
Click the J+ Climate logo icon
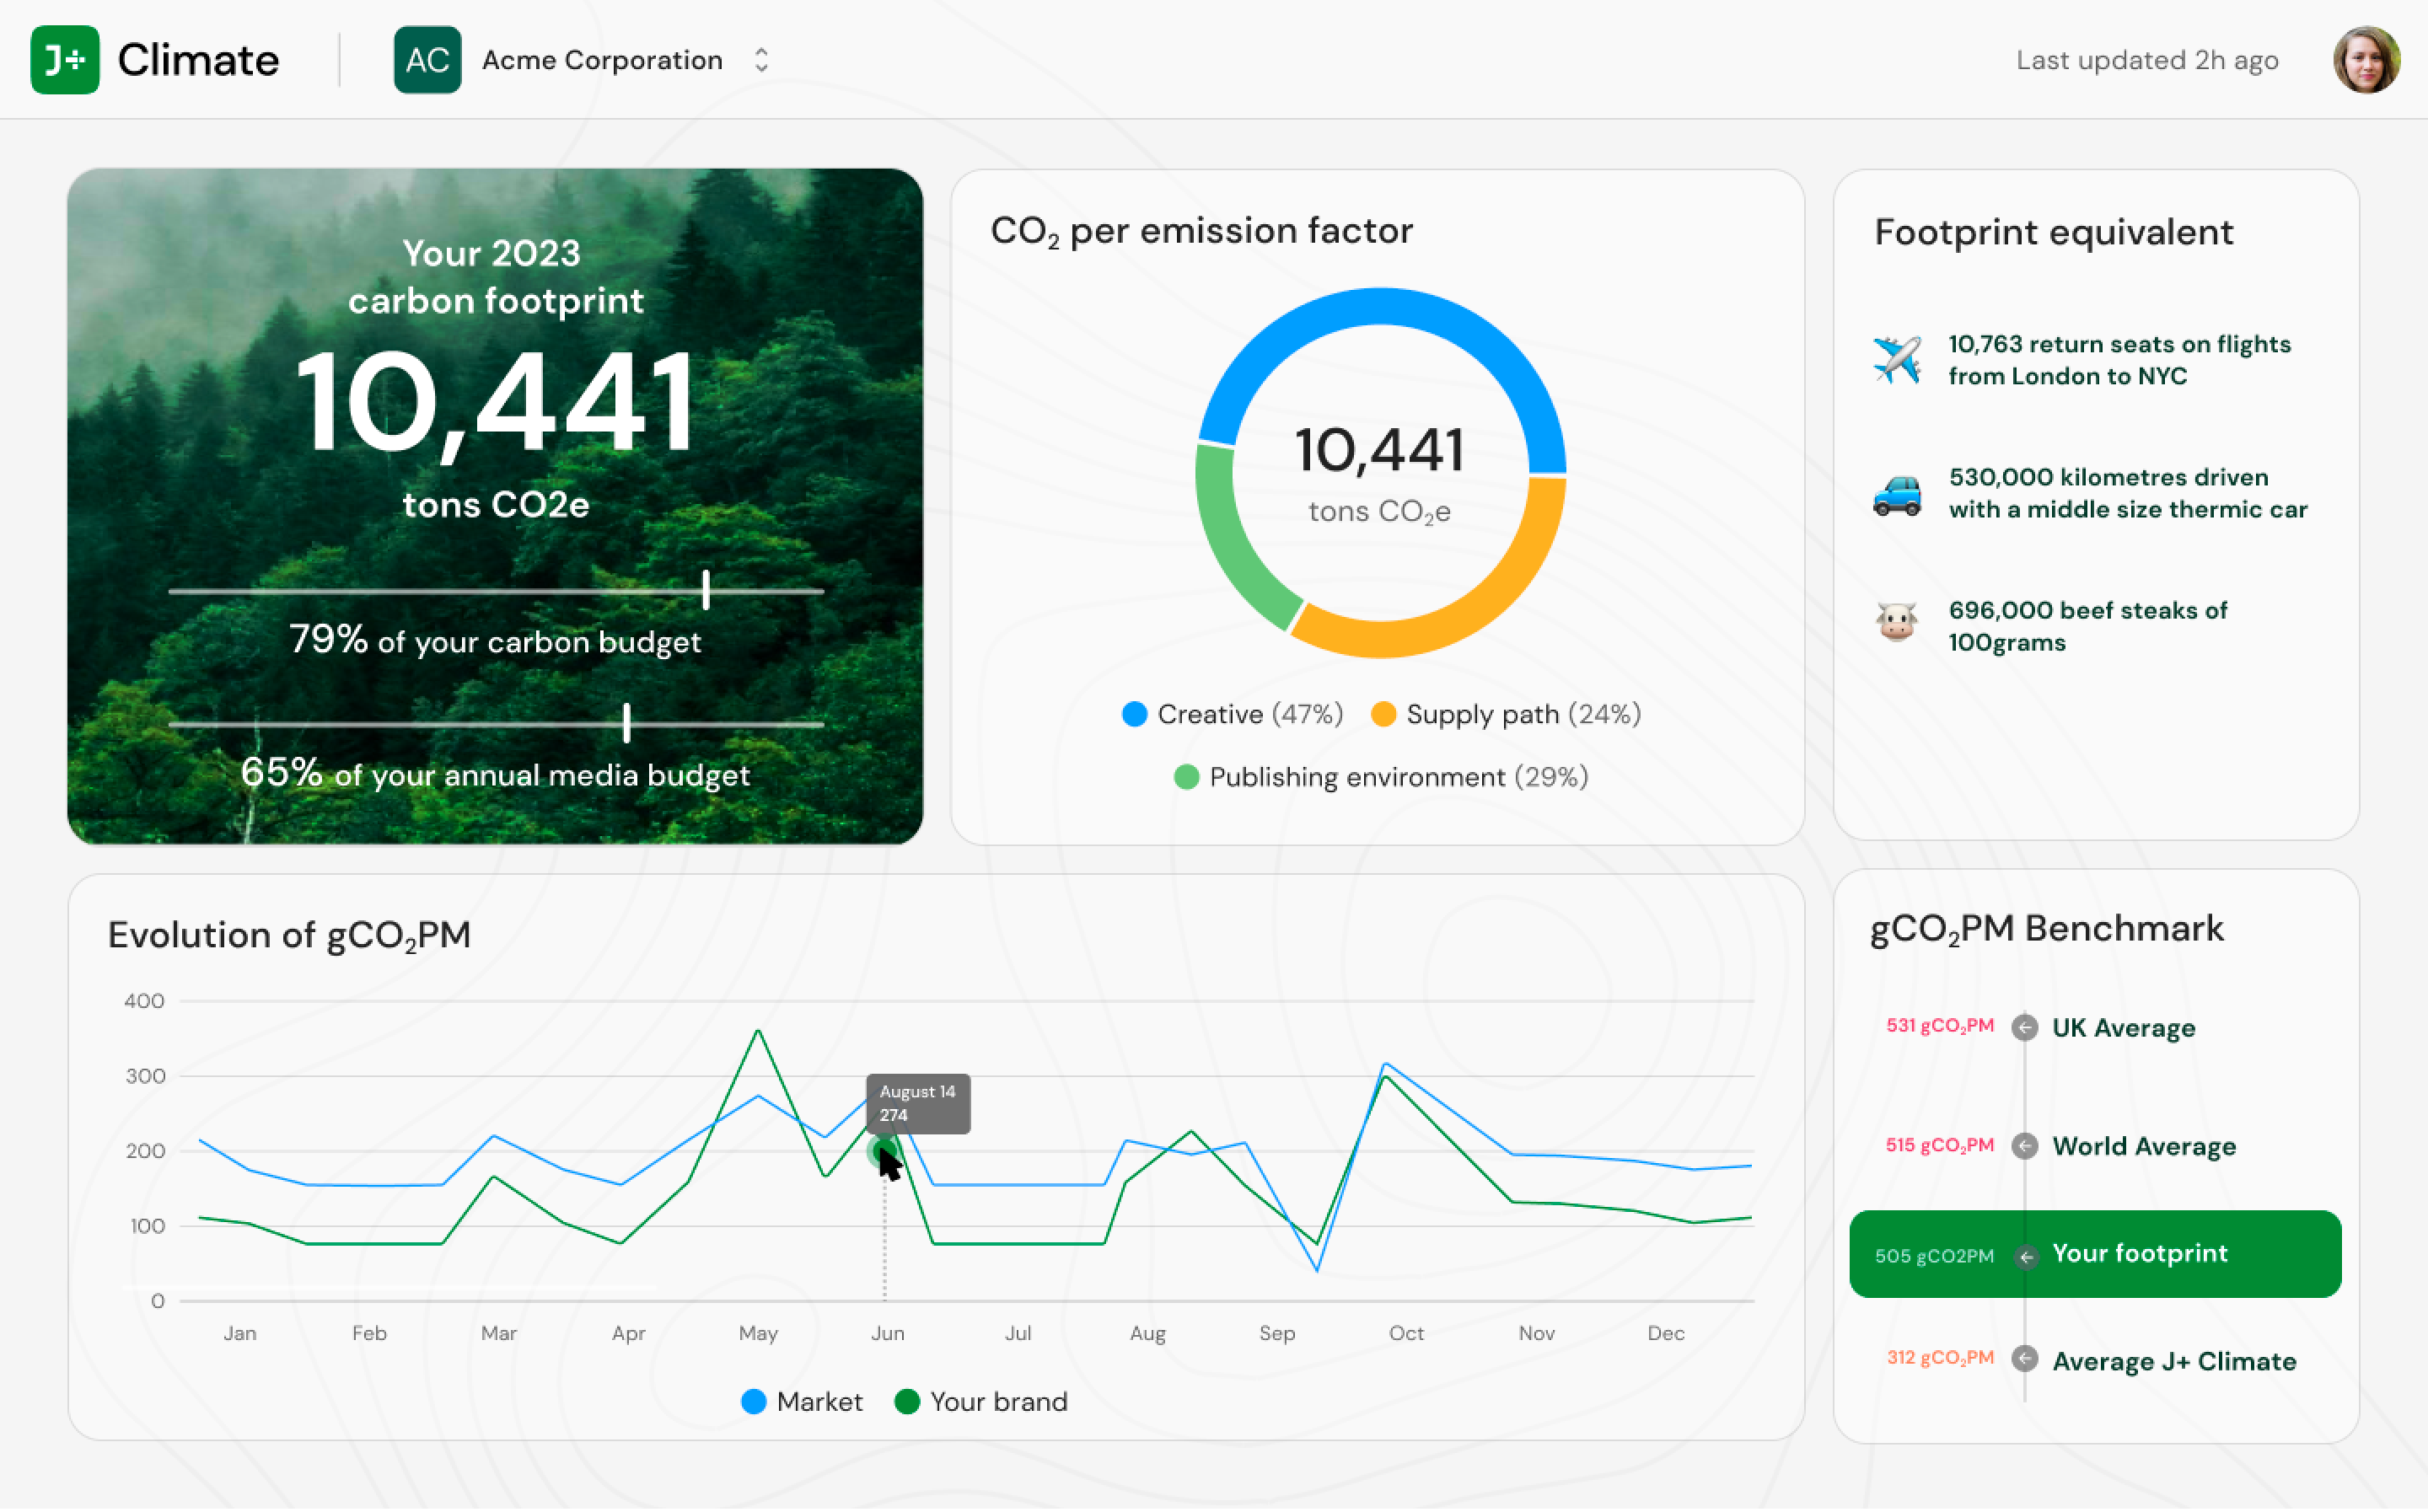pyautogui.click(x=65, y=60)
